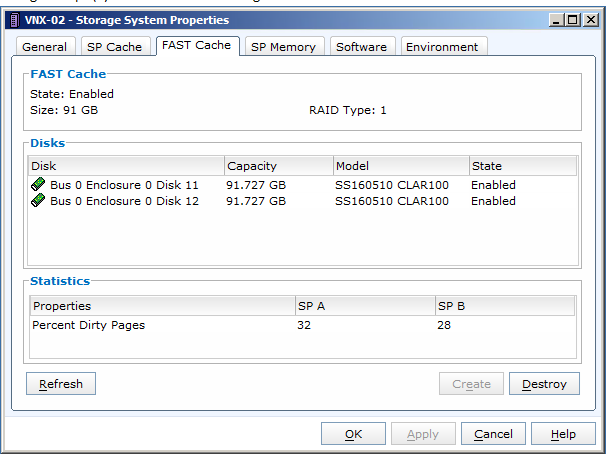Click the Apply button
The height and width of the screenshot is (454, 606).
click(x=423, y=434)
